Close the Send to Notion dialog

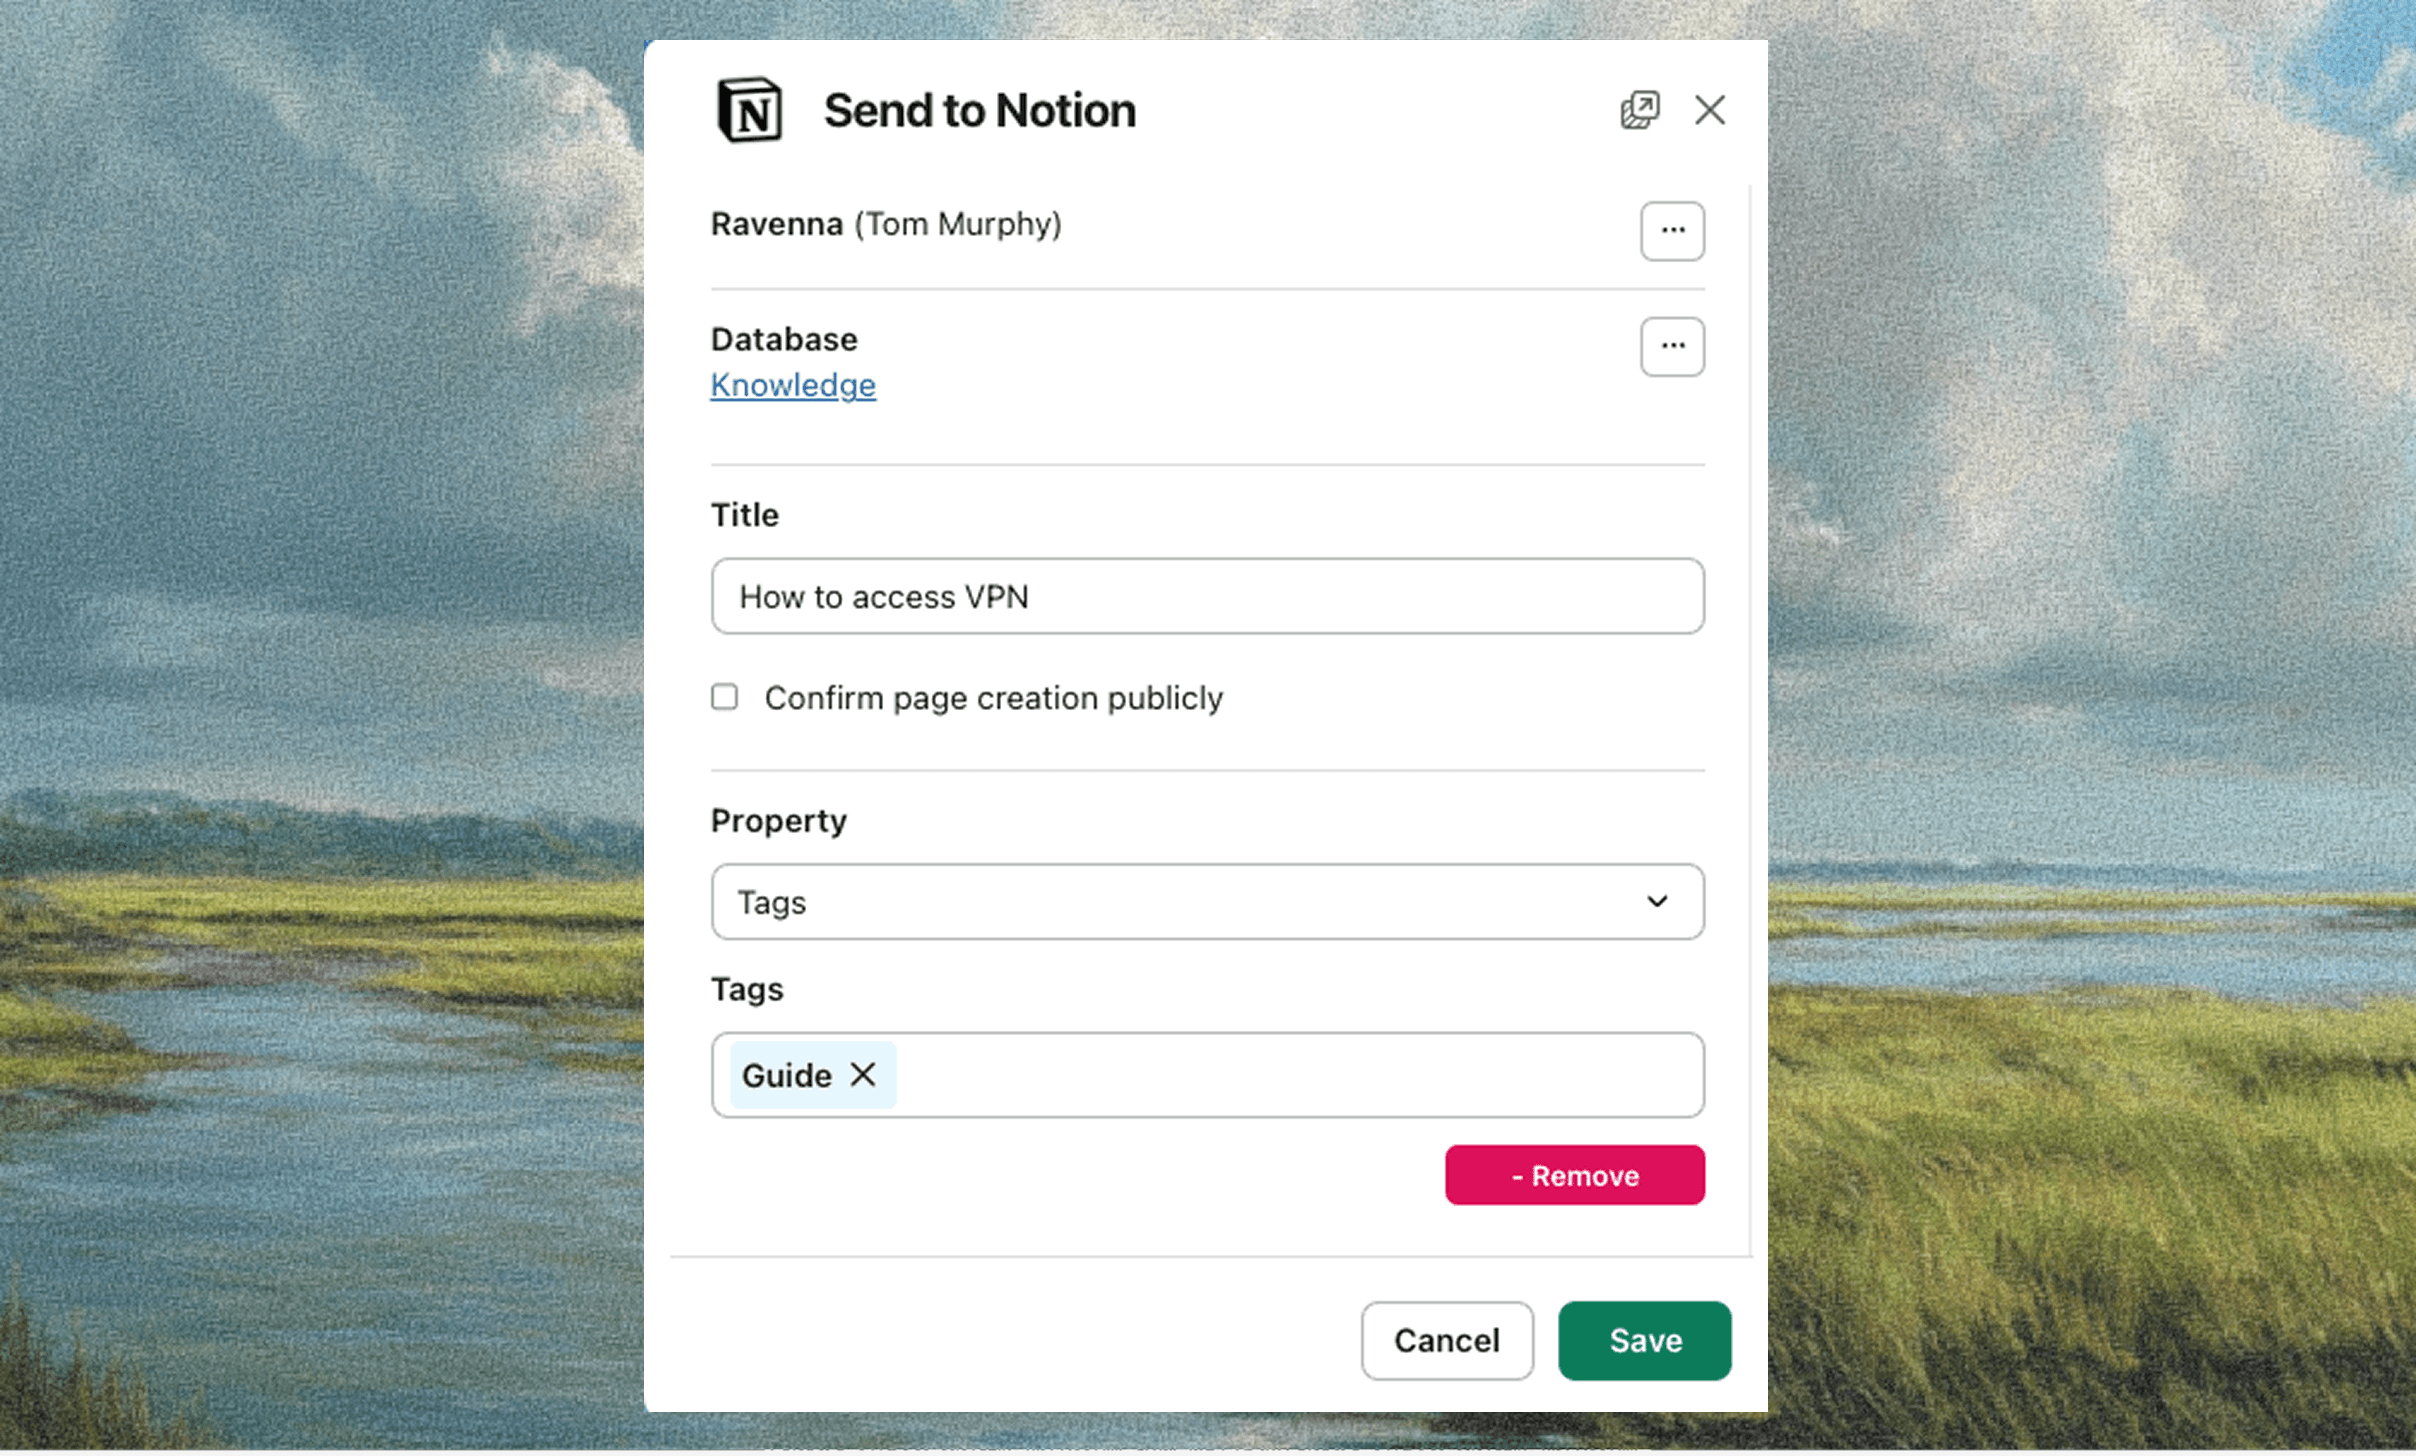pos(1710,110)
